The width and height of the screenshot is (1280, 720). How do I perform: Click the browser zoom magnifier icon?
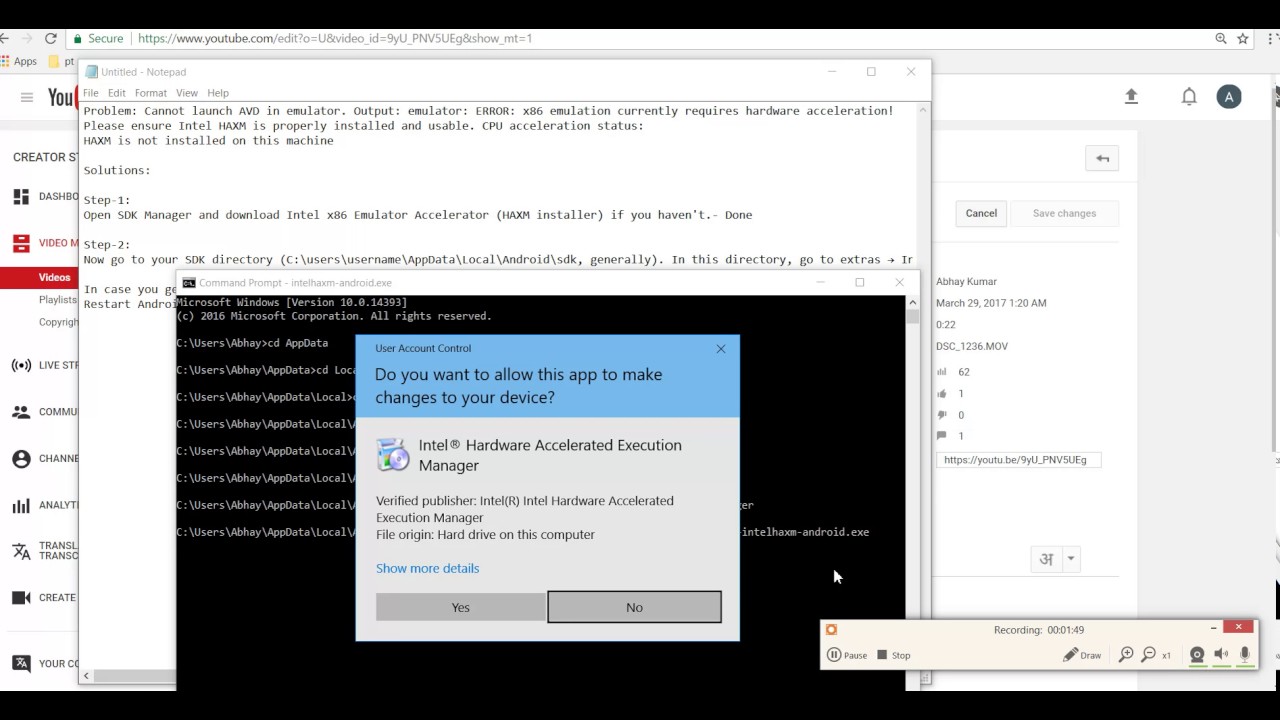(x=1221, y=38)
